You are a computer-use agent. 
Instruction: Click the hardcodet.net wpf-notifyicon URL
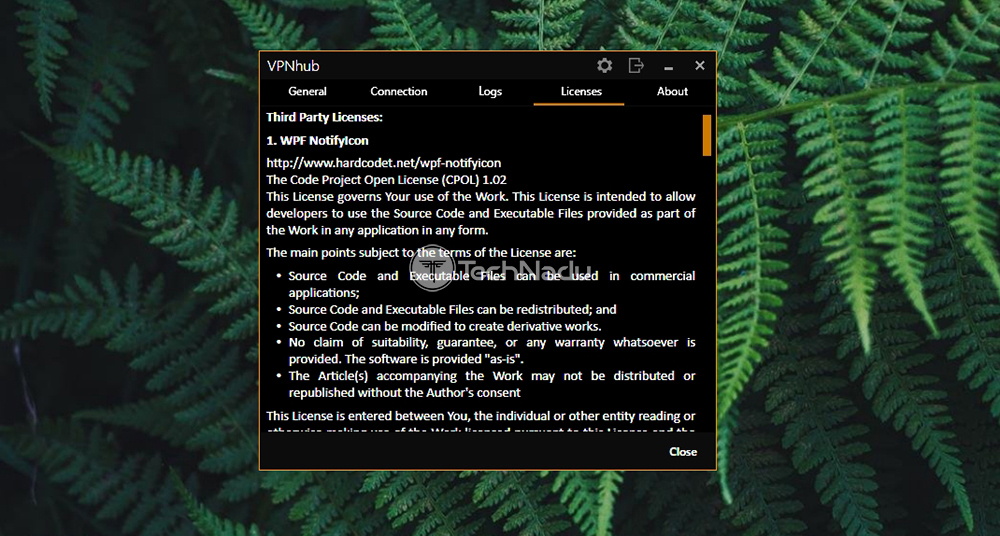click(383, 163)
